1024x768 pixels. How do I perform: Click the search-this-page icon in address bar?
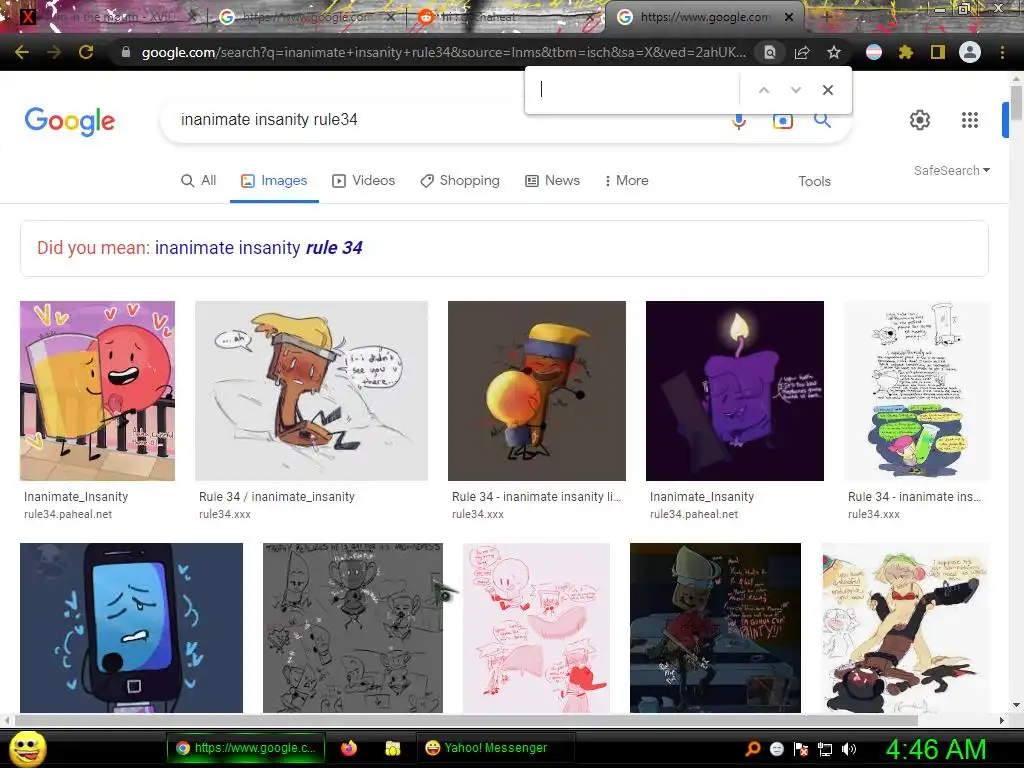coord(769,52)
